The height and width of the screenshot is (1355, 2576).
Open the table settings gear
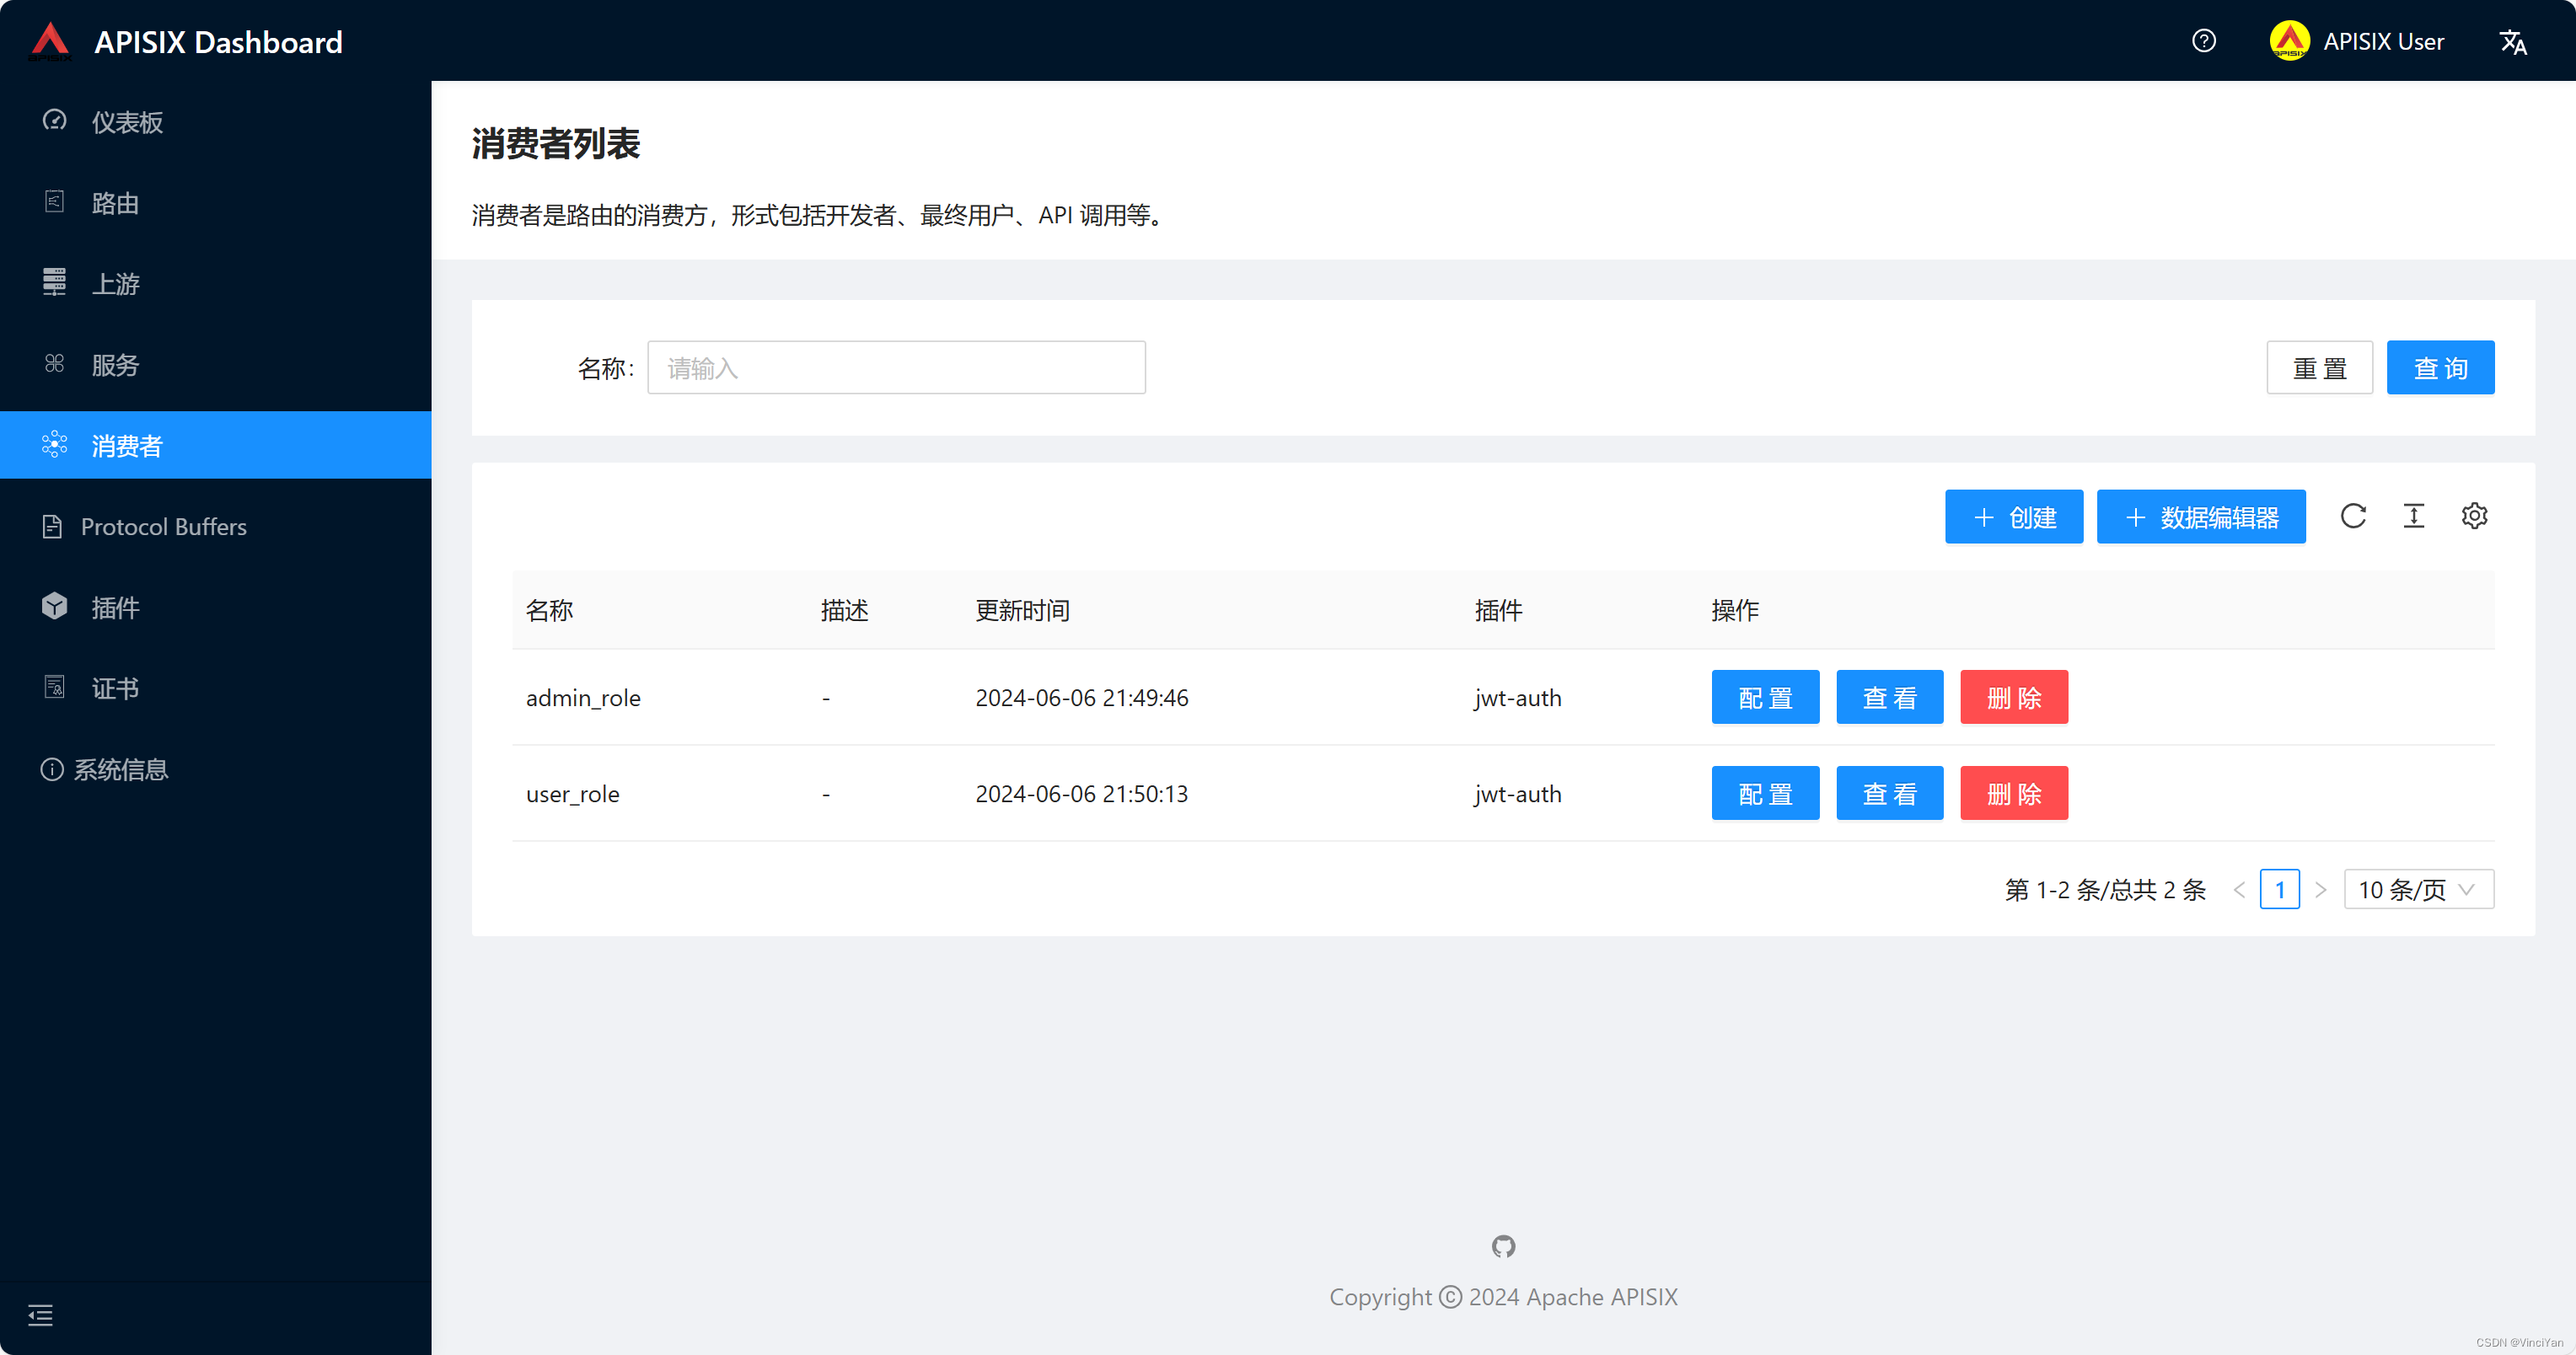click(2475, 516)
